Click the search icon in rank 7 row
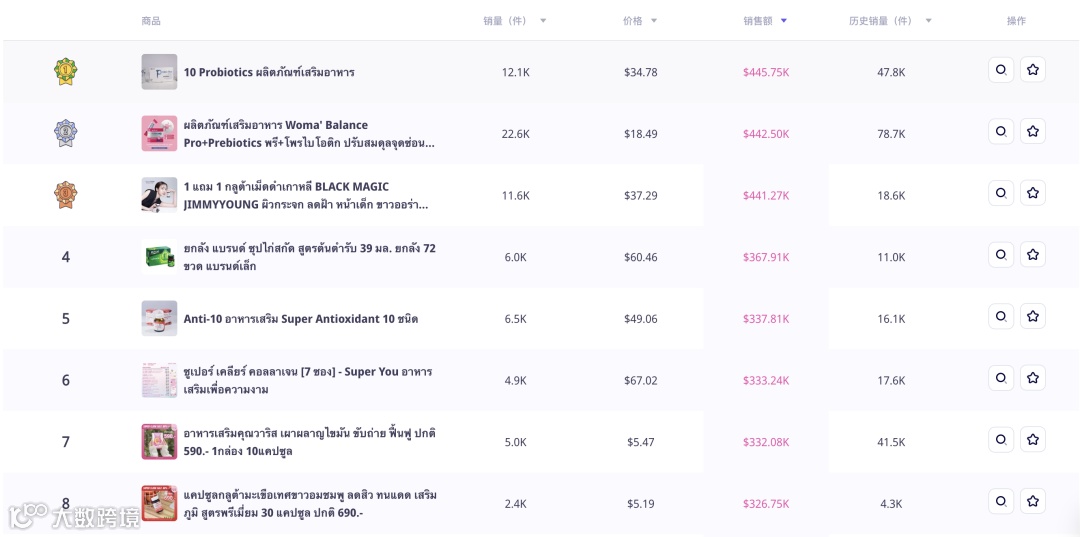Image resolution: width=1080 pixels, height=537 pixels. click(1001, 439)
